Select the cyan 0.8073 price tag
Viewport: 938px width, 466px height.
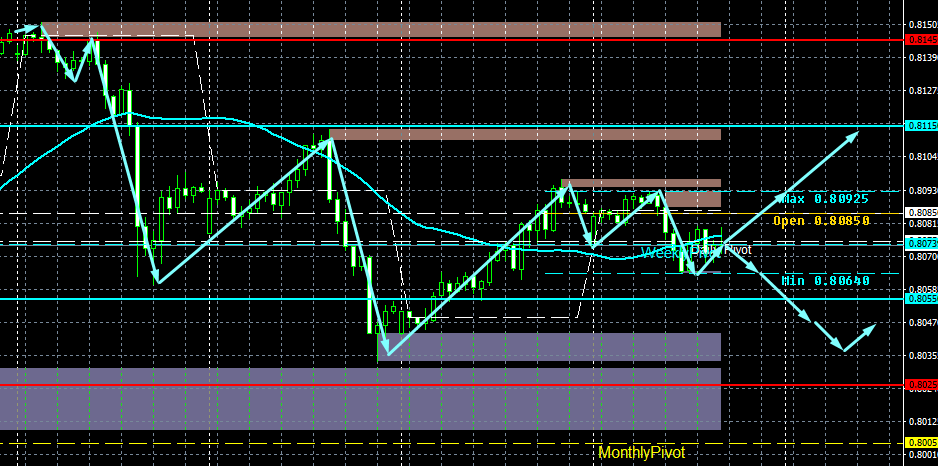922,244
